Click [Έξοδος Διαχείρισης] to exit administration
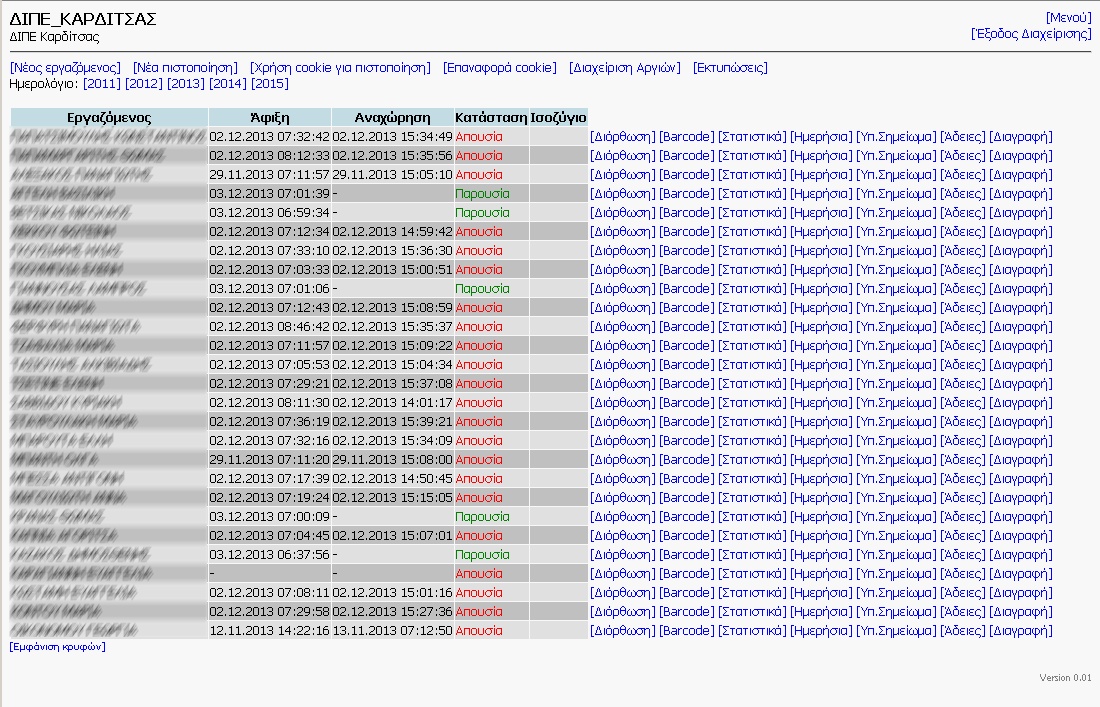 1031,33
